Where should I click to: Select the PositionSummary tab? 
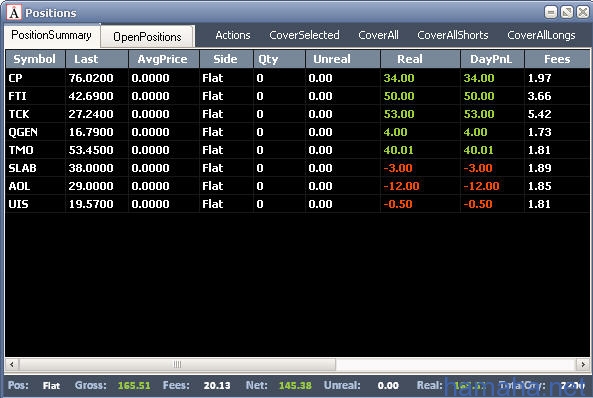(51, 35)
